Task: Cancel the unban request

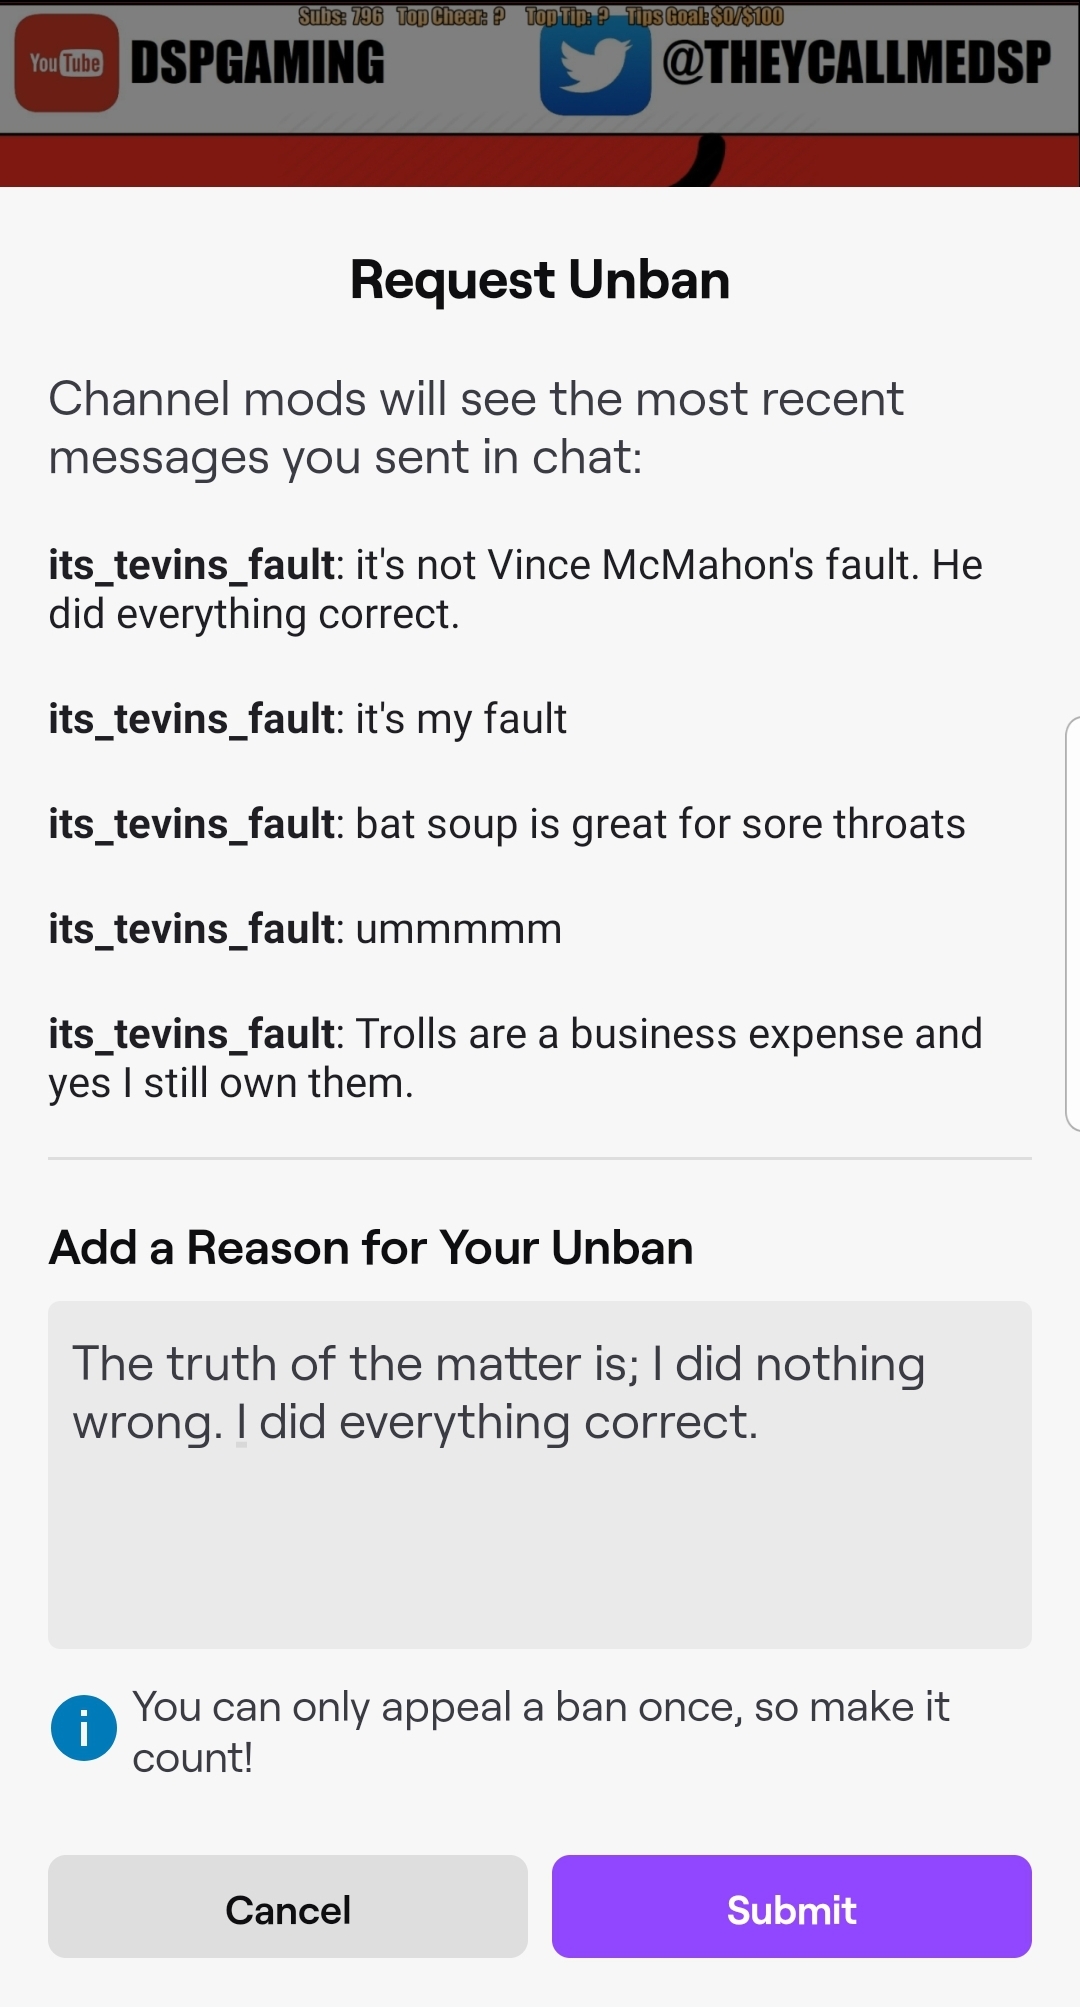Action: [288, 1906]
